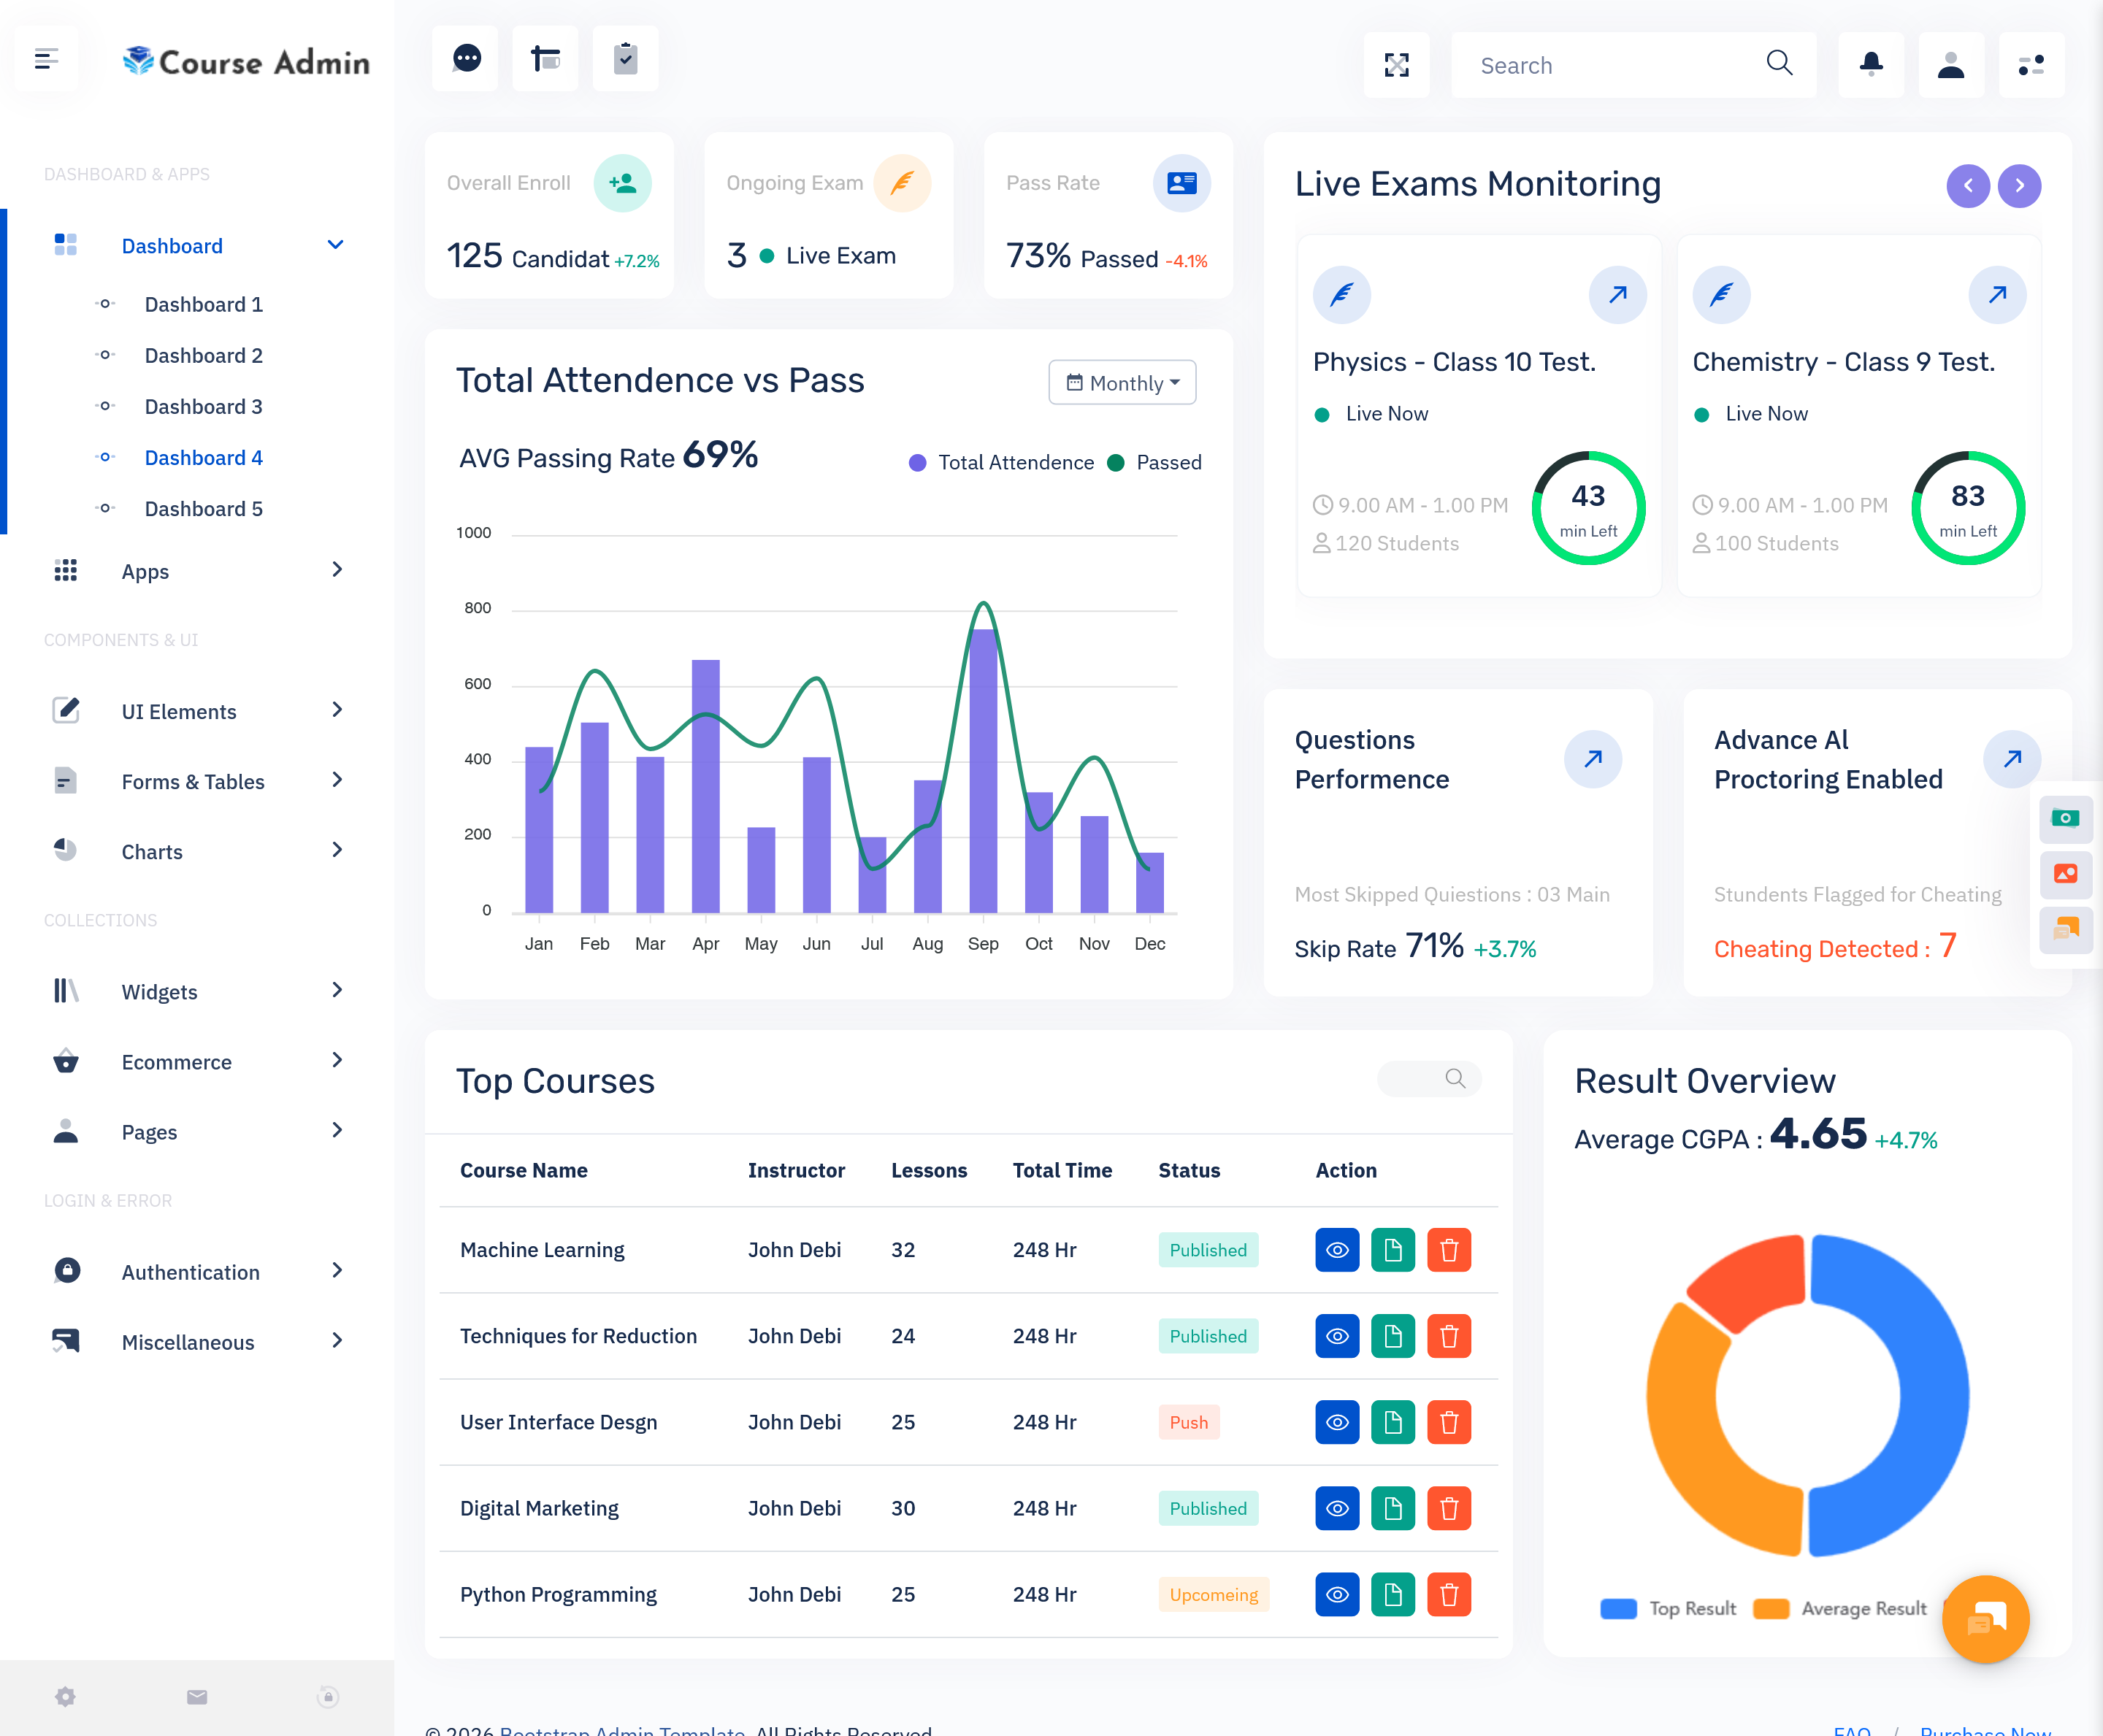Toggle Passed series in chart legend
This screenshot has width=2103, height=1736.
[1155, 462]
